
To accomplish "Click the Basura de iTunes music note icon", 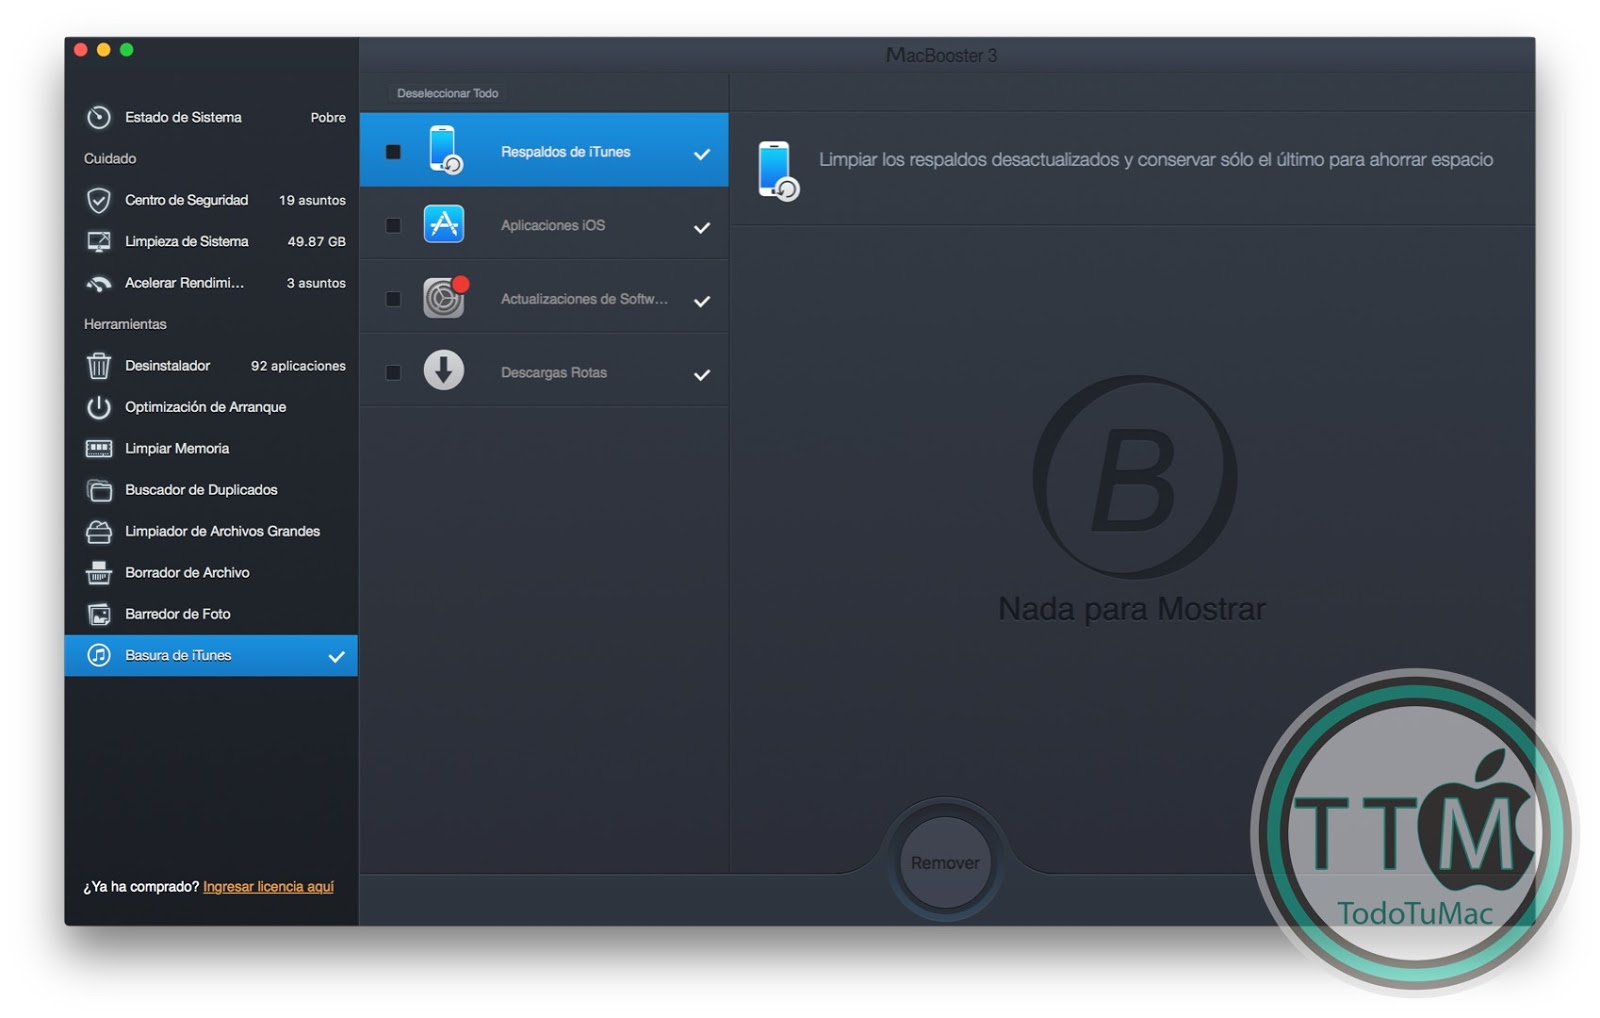I will click(98, 655).
